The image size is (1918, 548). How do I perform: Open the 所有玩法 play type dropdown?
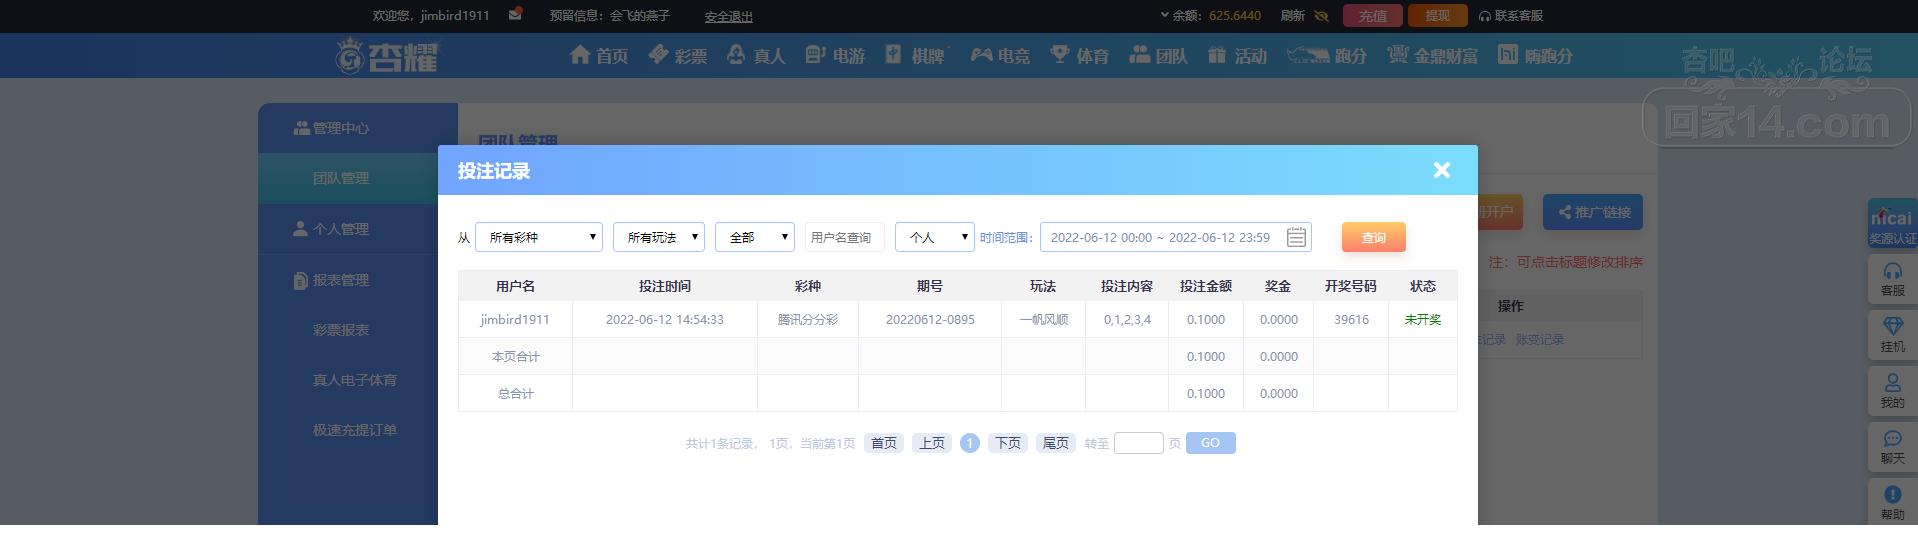coord(659,237)
